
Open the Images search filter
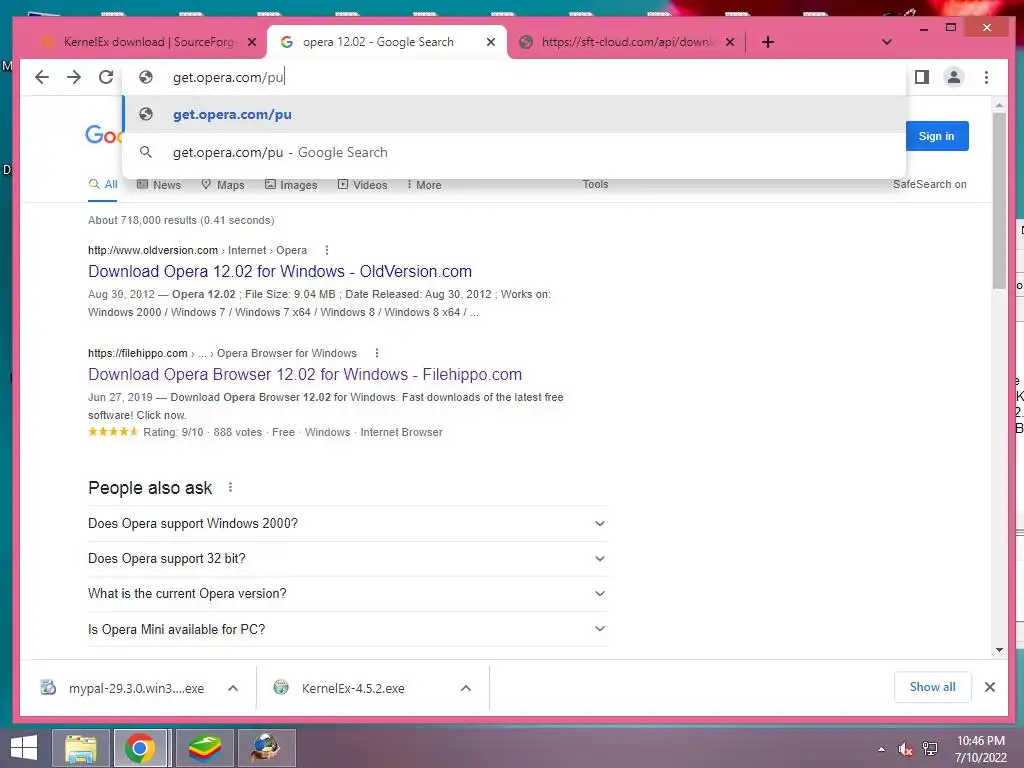coord(291,185)
